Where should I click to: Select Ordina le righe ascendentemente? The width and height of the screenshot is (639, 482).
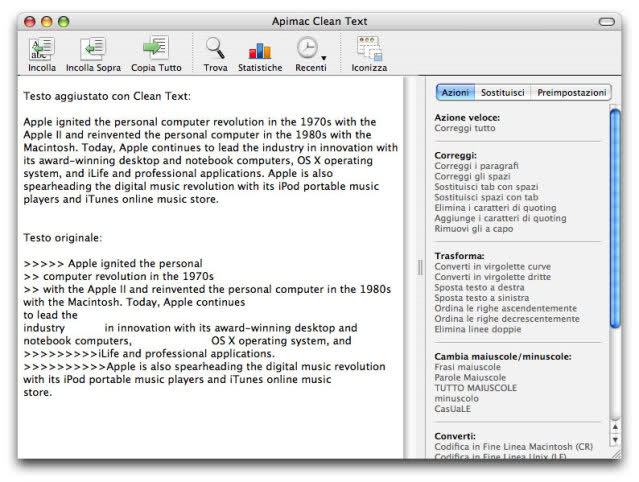tap(506, 308)
